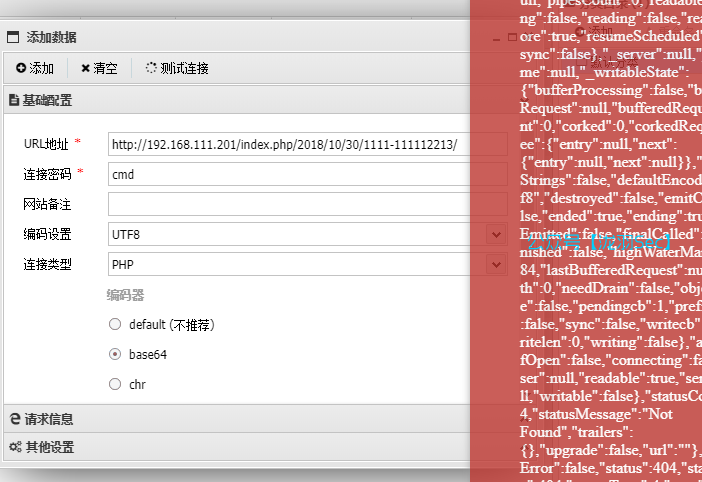Click the 添加数据 window title icon
This screenshot has height=482, width=702.
13,37
